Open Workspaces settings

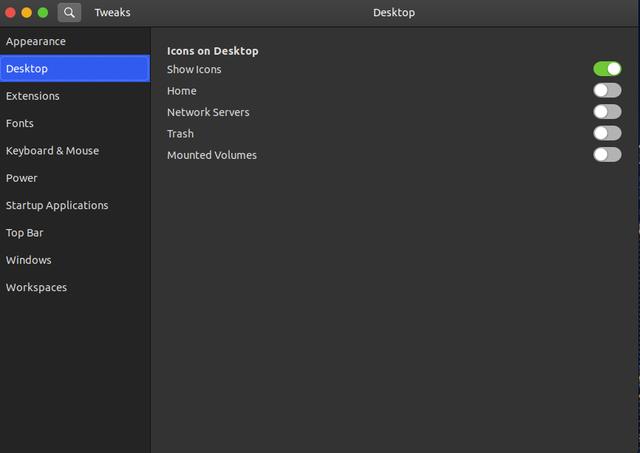(x=75, y=287)
